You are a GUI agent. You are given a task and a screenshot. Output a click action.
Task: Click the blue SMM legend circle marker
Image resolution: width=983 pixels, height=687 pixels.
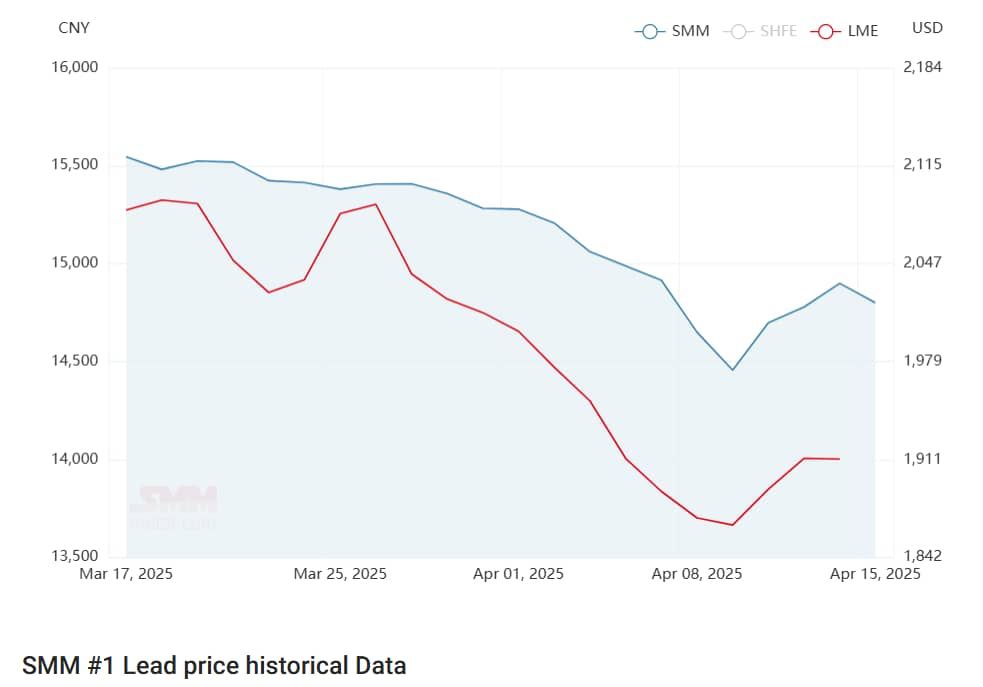(x=650, y=31)
